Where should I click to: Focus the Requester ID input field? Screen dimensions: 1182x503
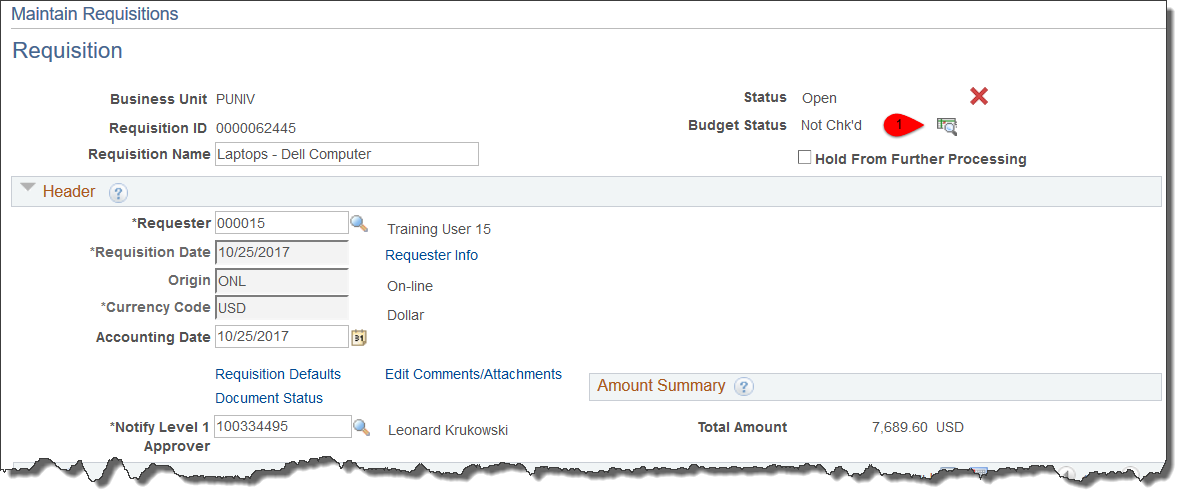pos(281,223)
